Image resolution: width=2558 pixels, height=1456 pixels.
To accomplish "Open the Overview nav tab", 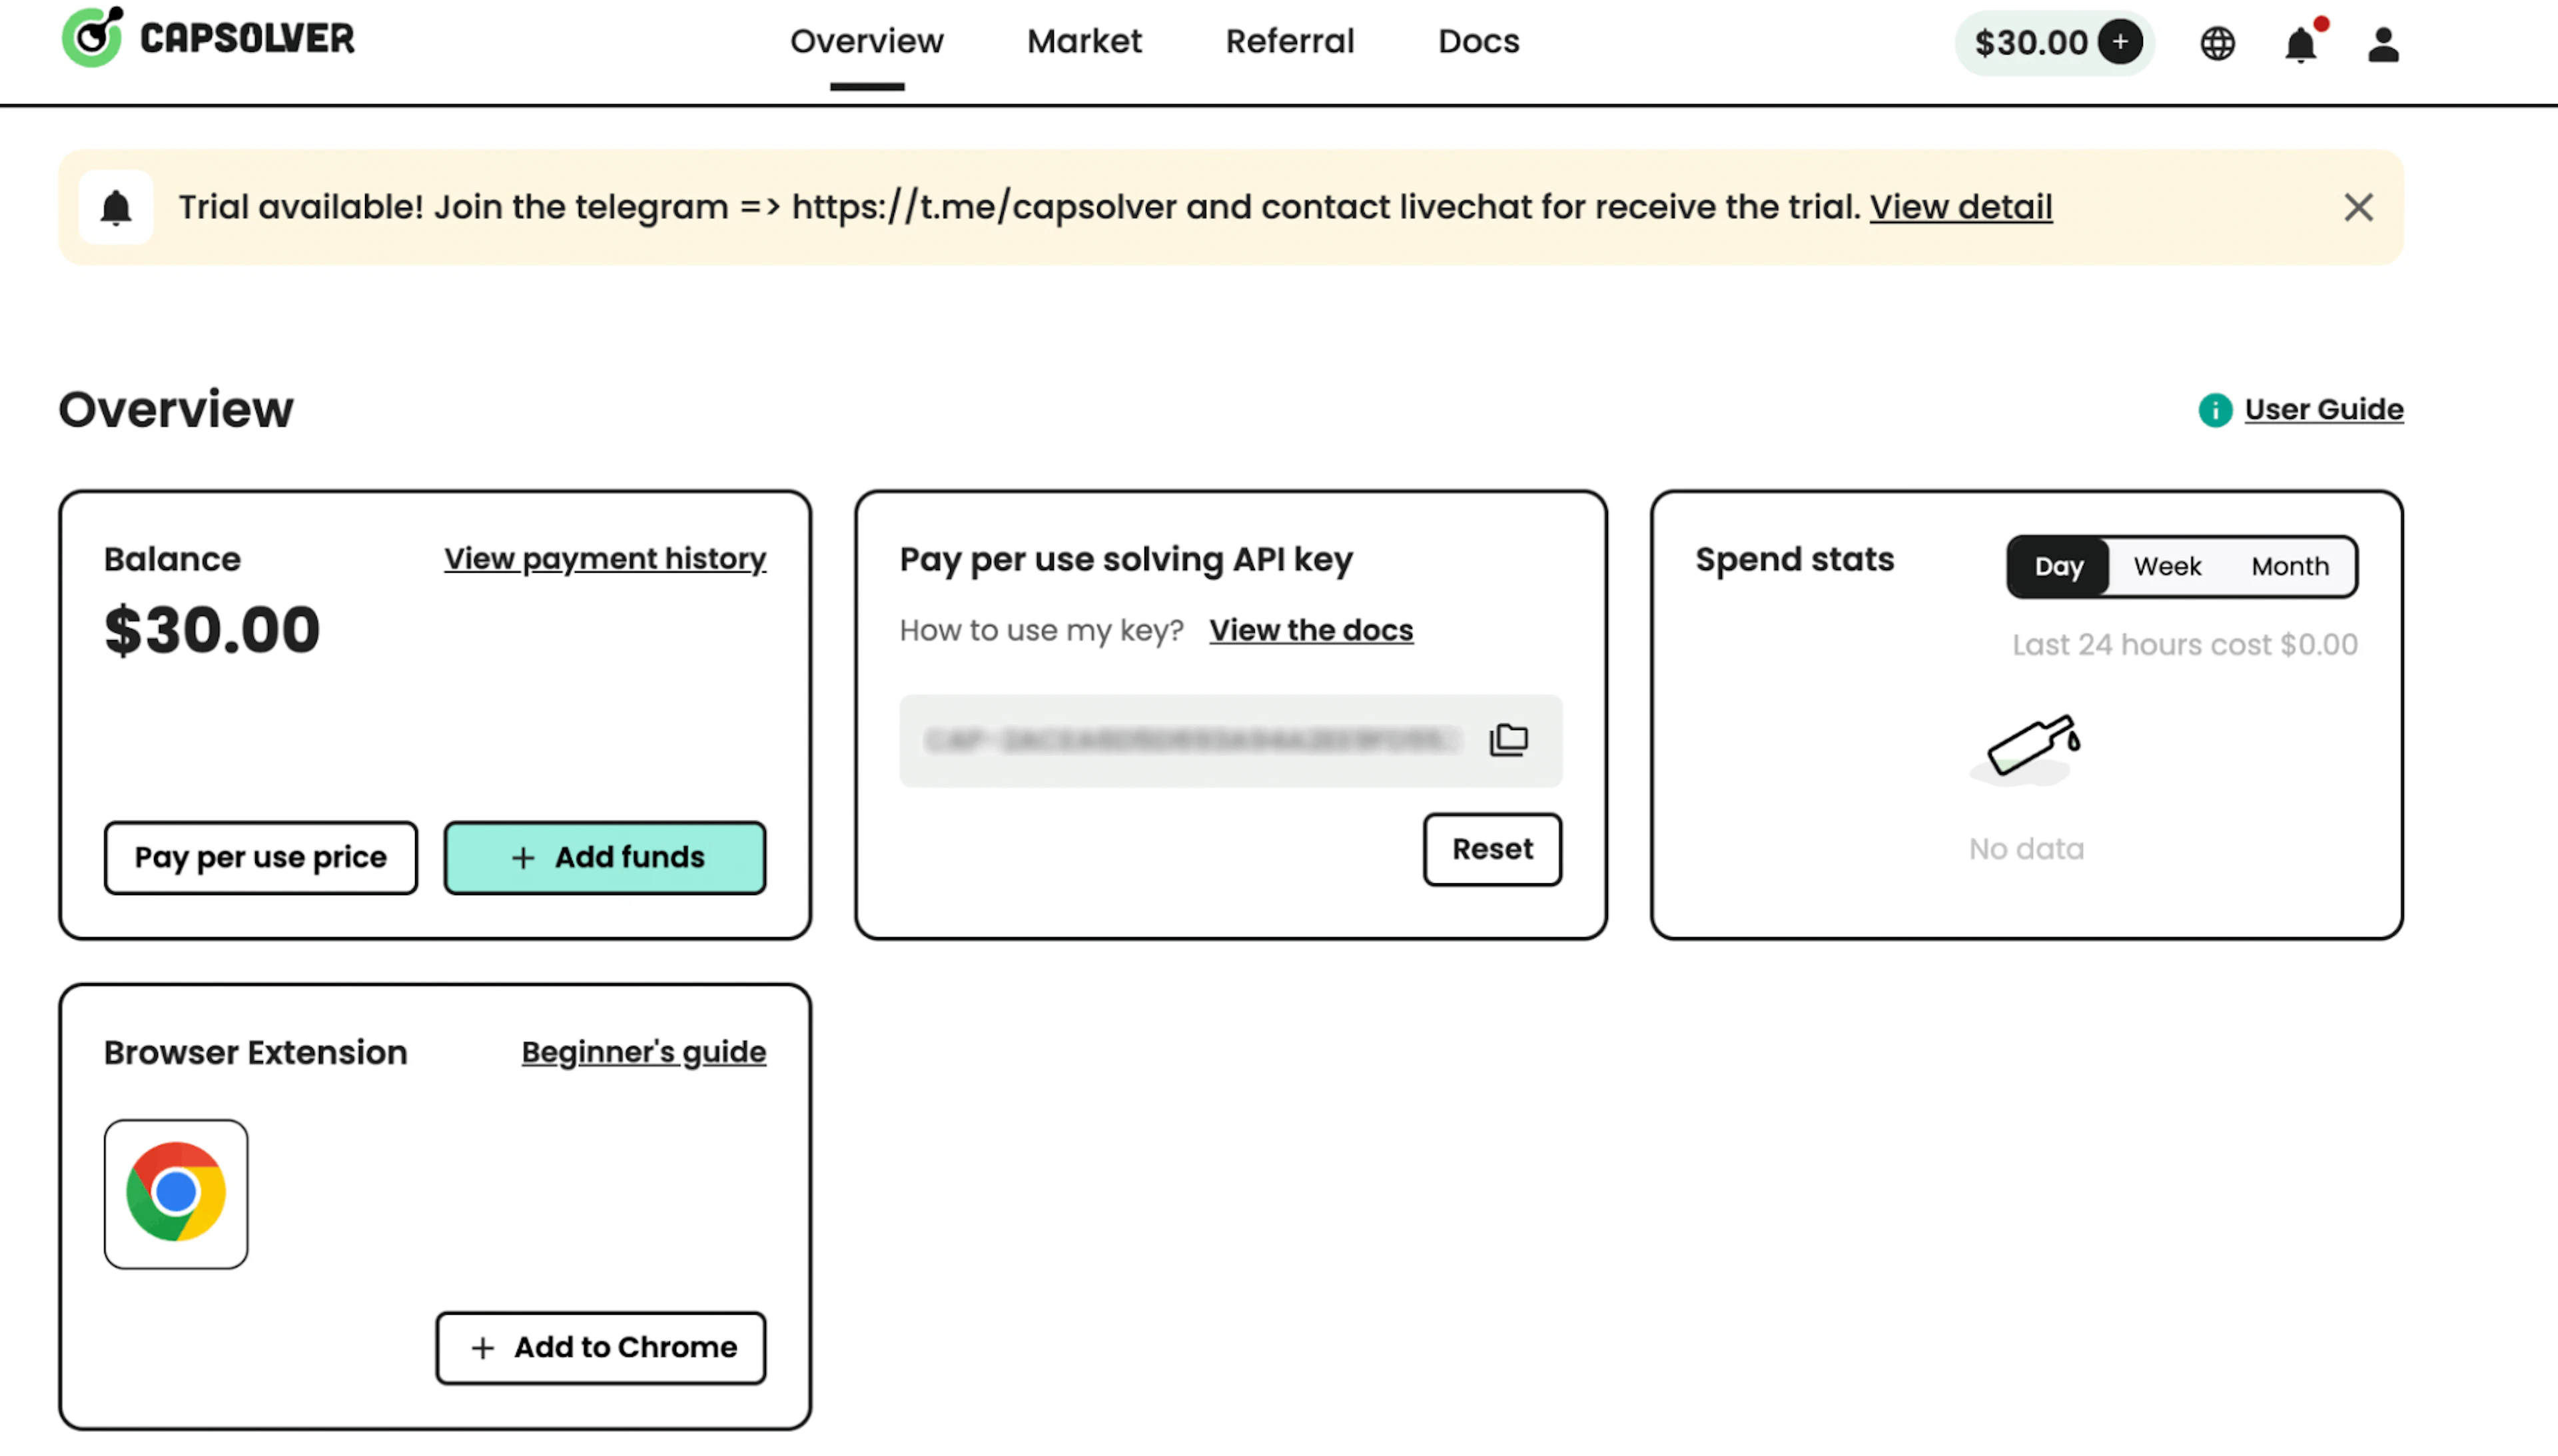I will pos(866,41).
